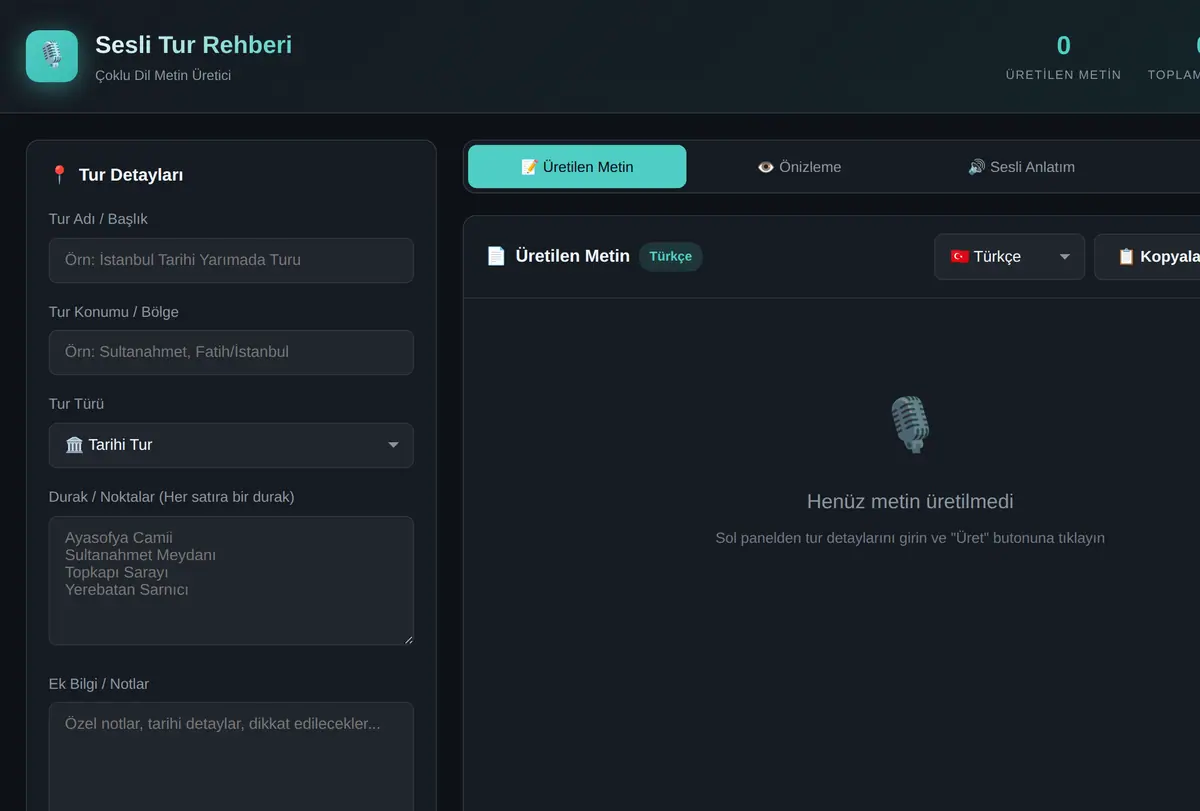Click the Üretilen Metin counter value

[x=1063, y=45]
